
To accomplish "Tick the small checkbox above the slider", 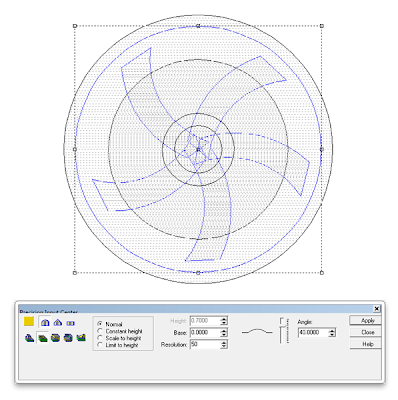I will pos(282,321).
